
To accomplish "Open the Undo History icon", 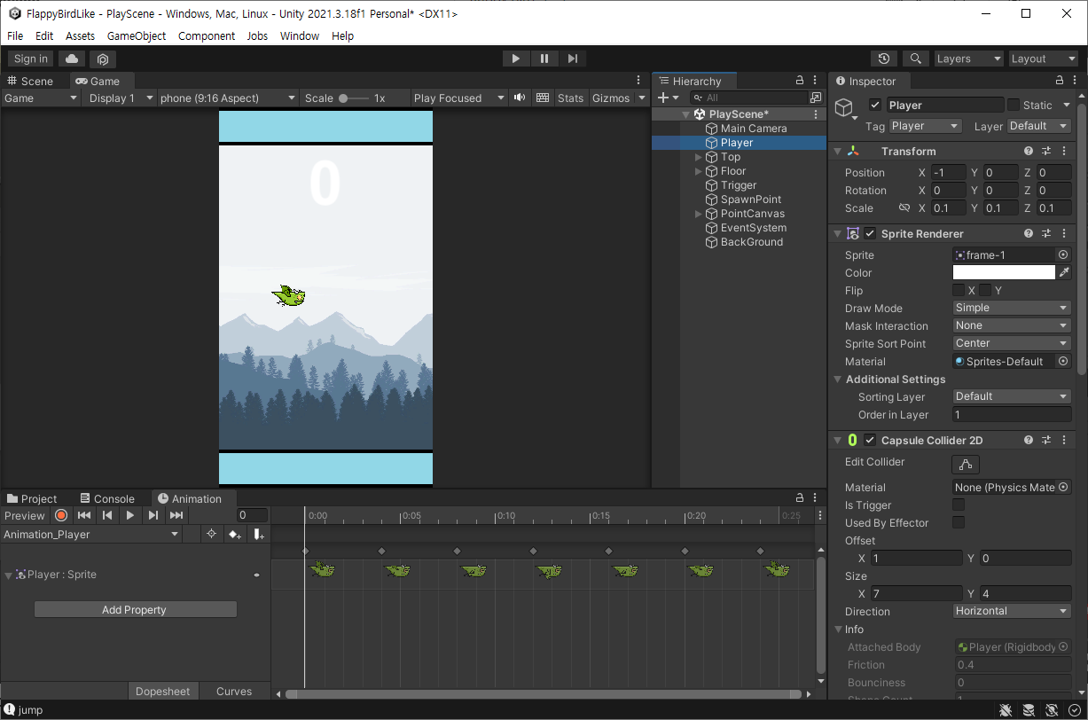I will tap(883, 59).
